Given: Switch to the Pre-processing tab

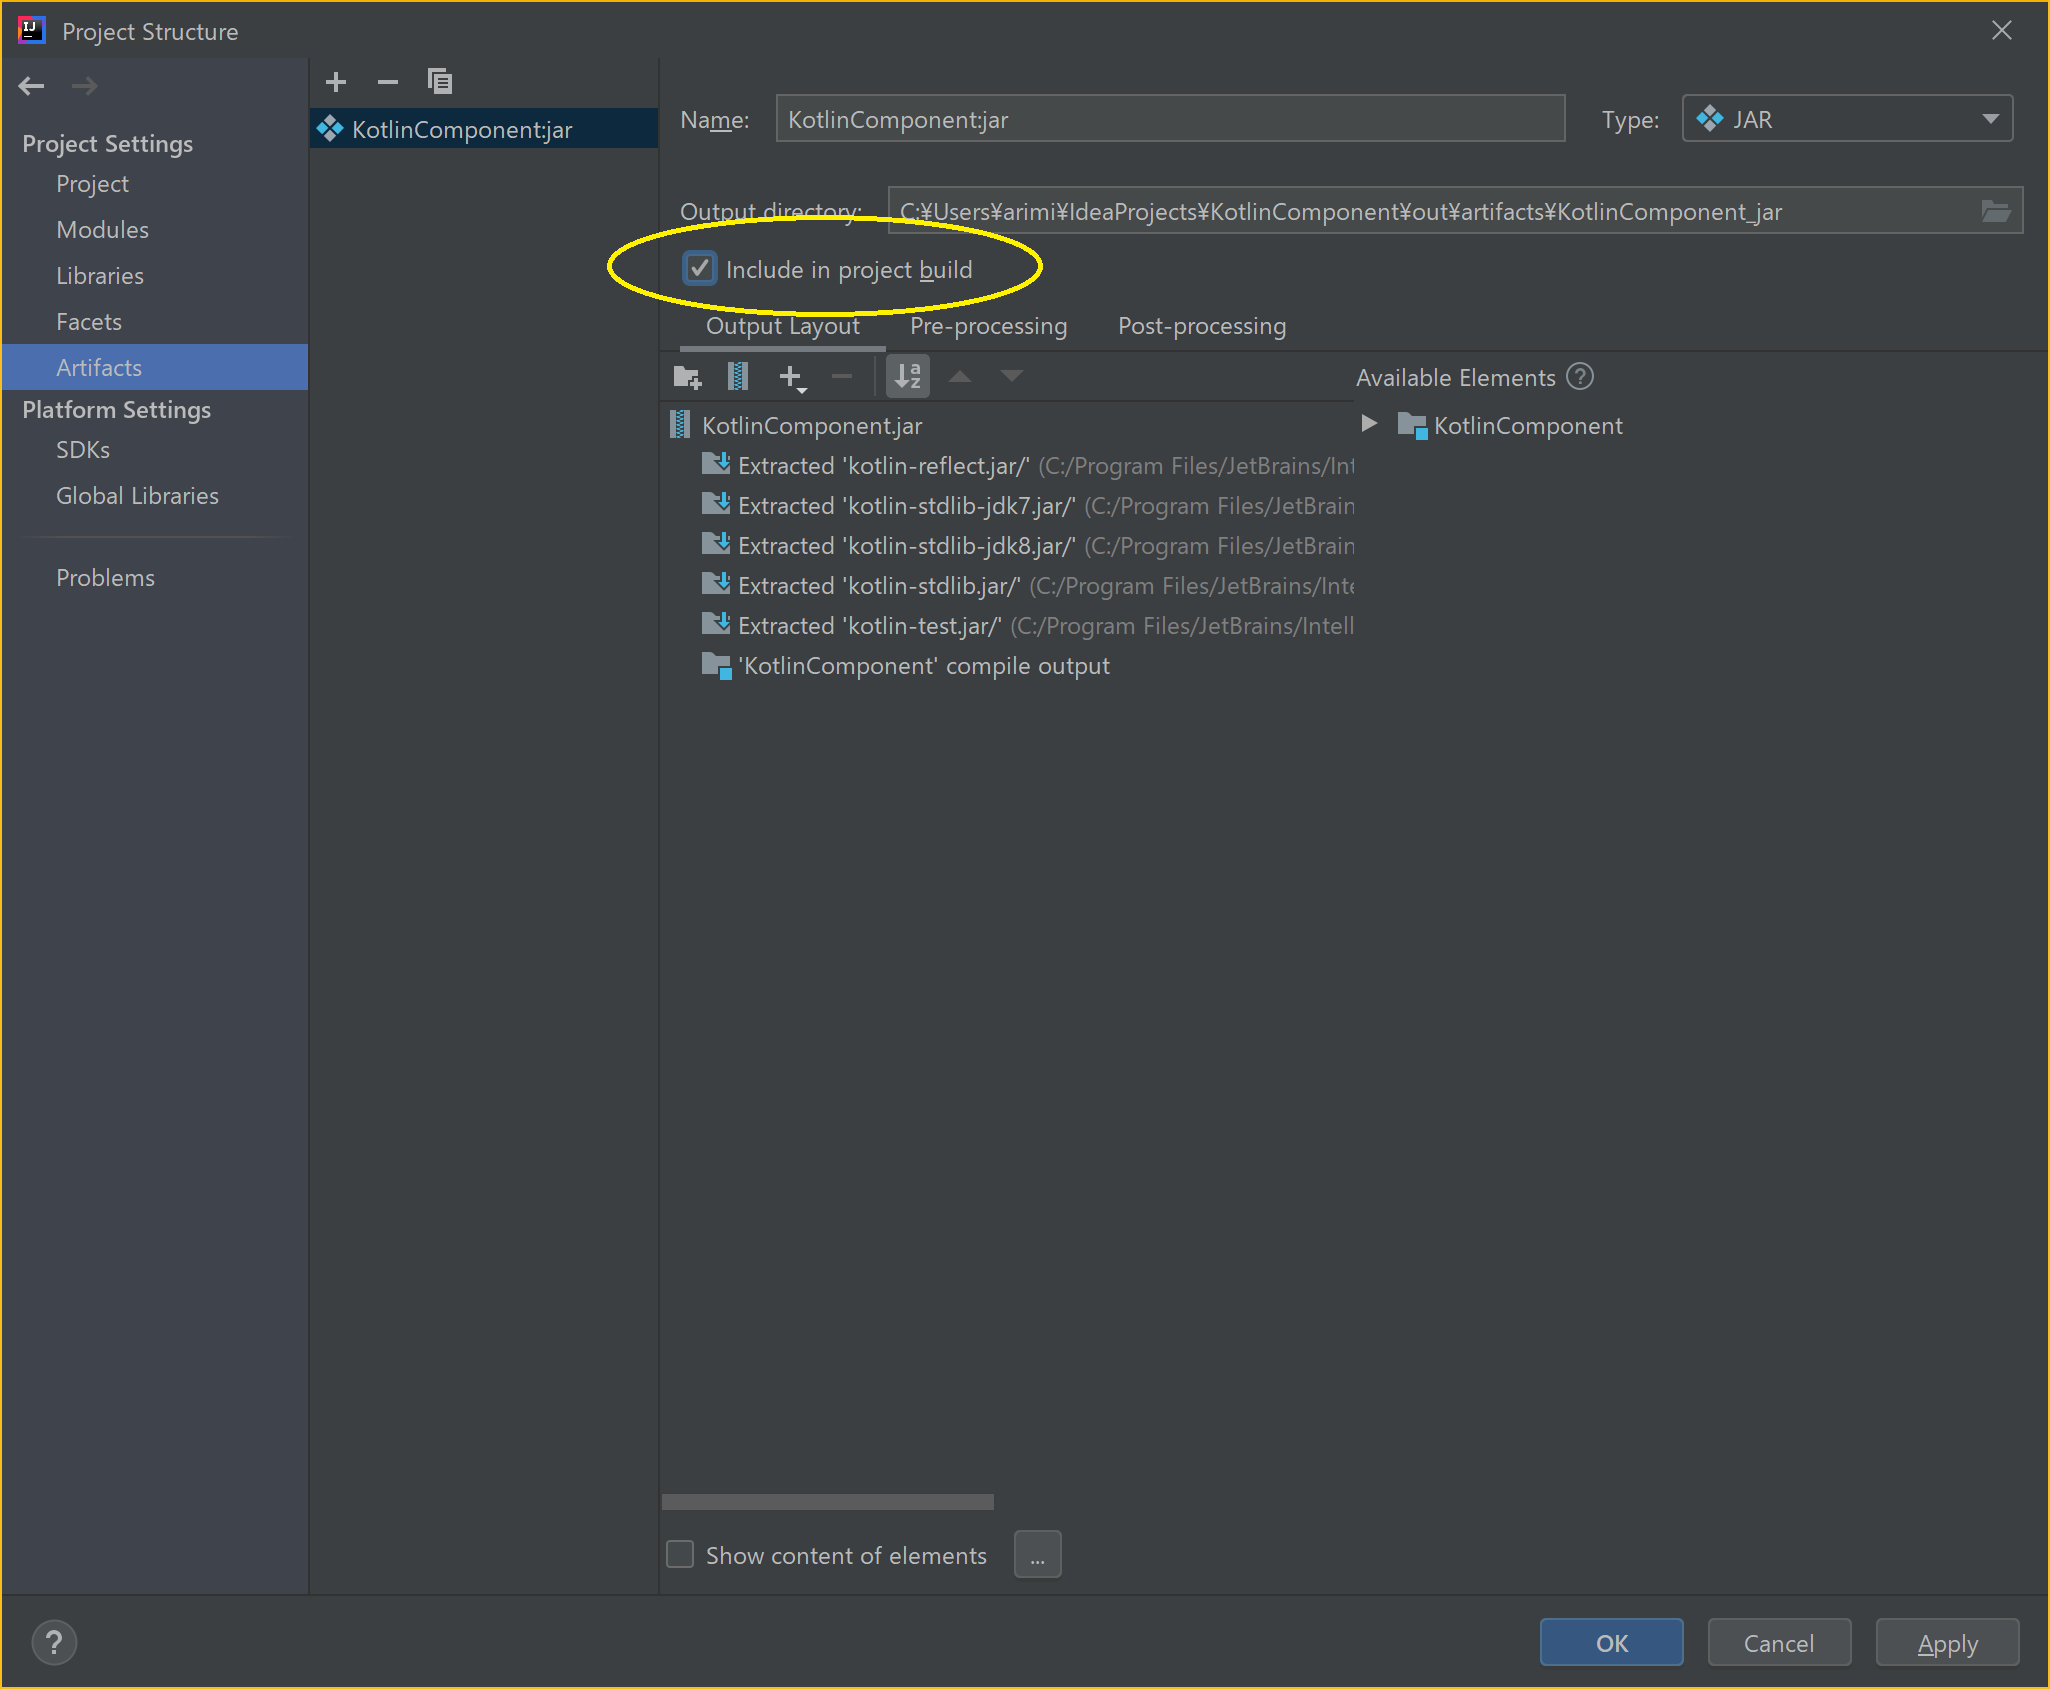Looking at the screenshot, I should point(988,326).
